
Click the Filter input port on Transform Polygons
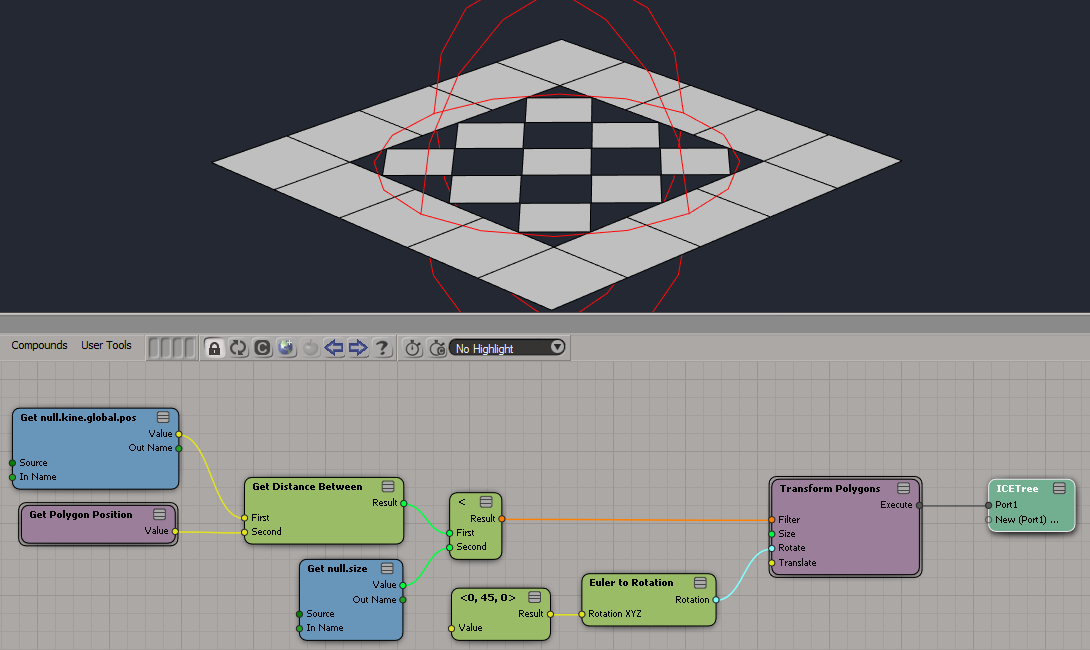[x=772, y=520]
